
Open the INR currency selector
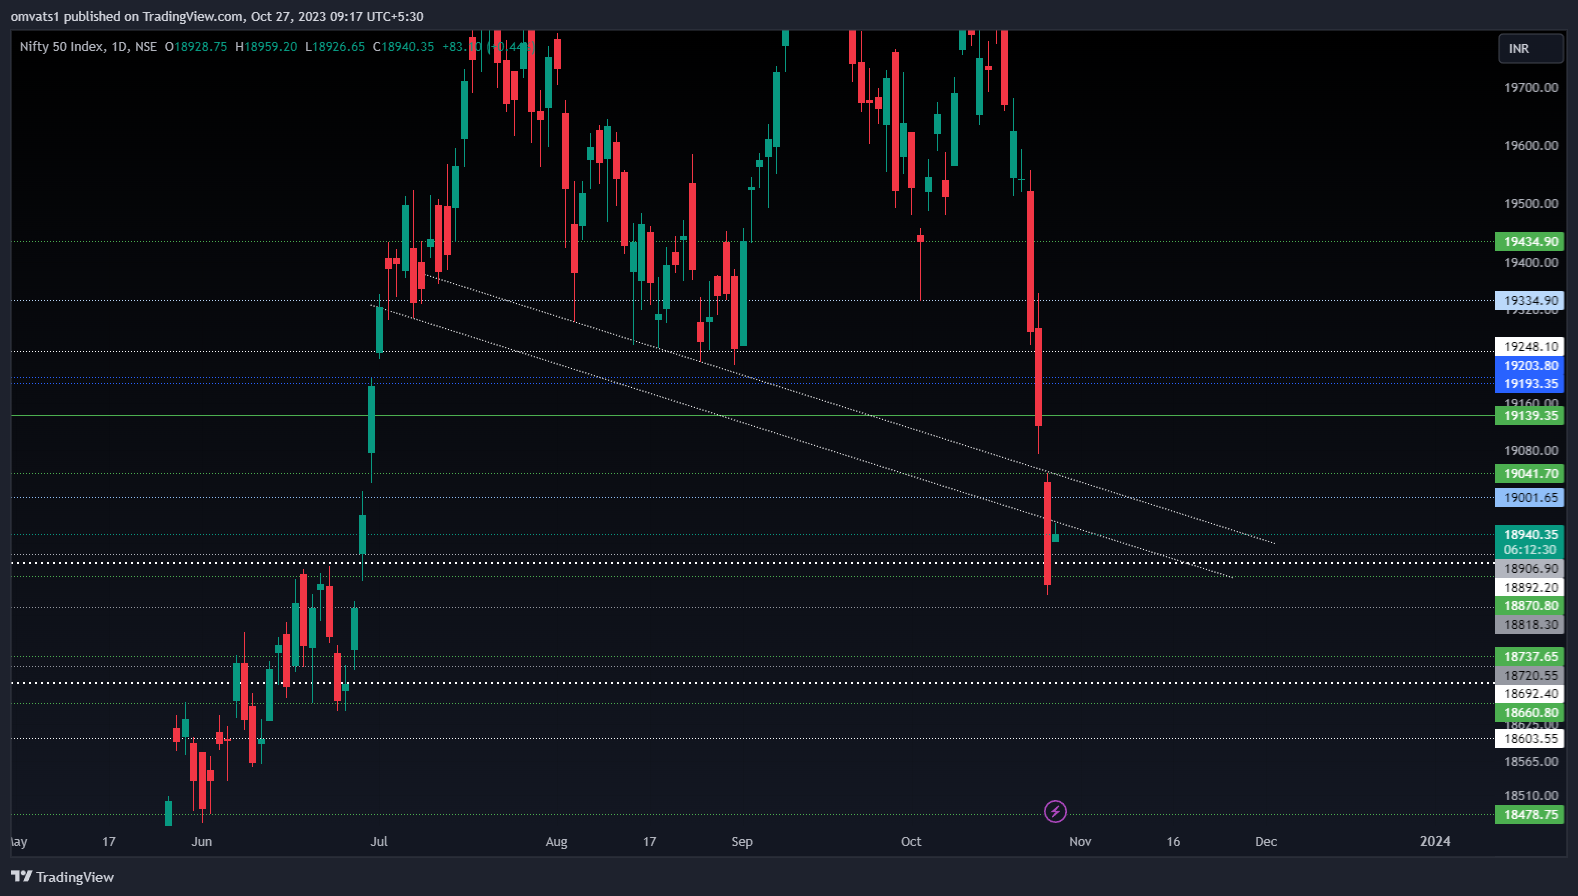(1530, 48)
